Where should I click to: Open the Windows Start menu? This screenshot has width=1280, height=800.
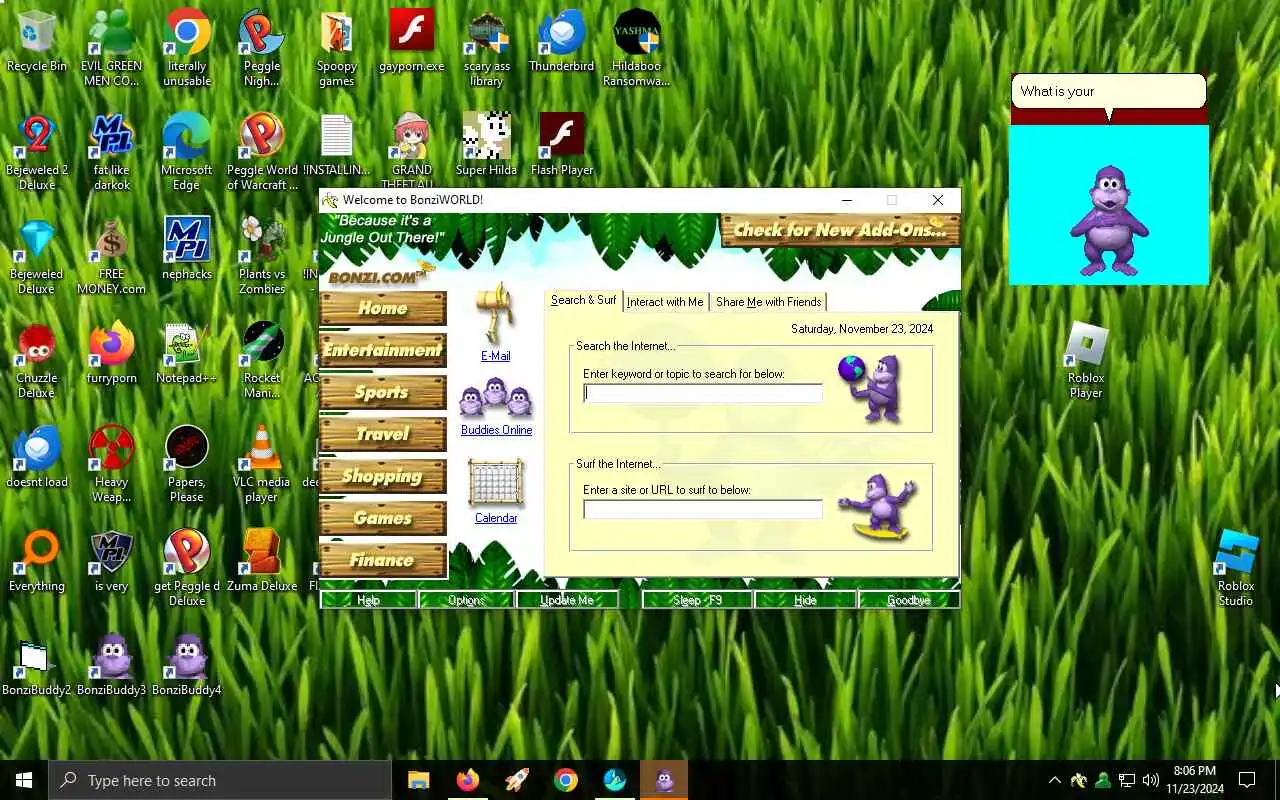pos(24,780)
